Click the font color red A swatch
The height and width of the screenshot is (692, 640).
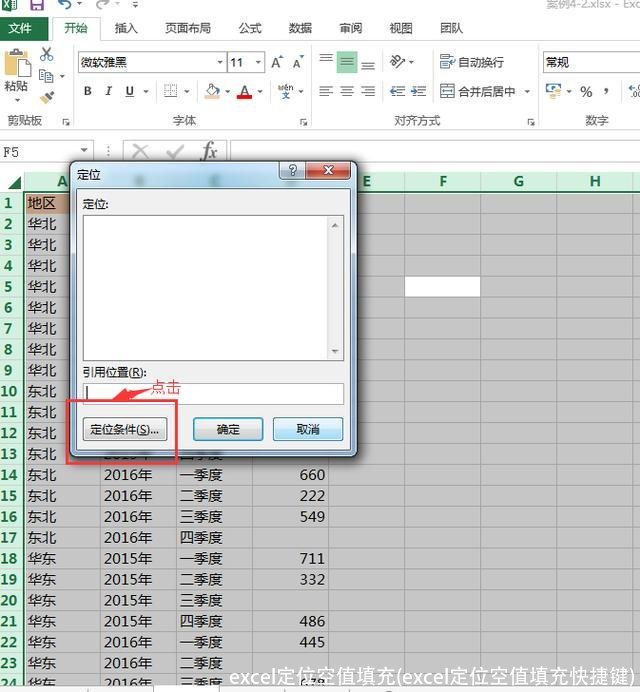pos(244,92)
